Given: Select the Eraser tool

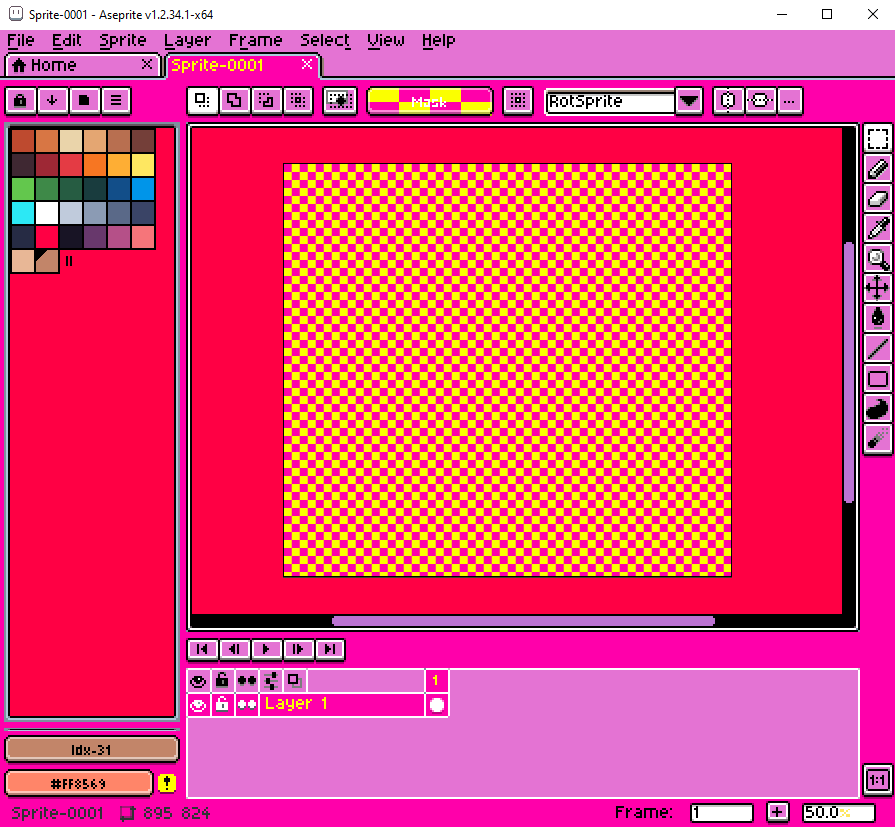Looking at the screenshot, I should coord(877,199).
